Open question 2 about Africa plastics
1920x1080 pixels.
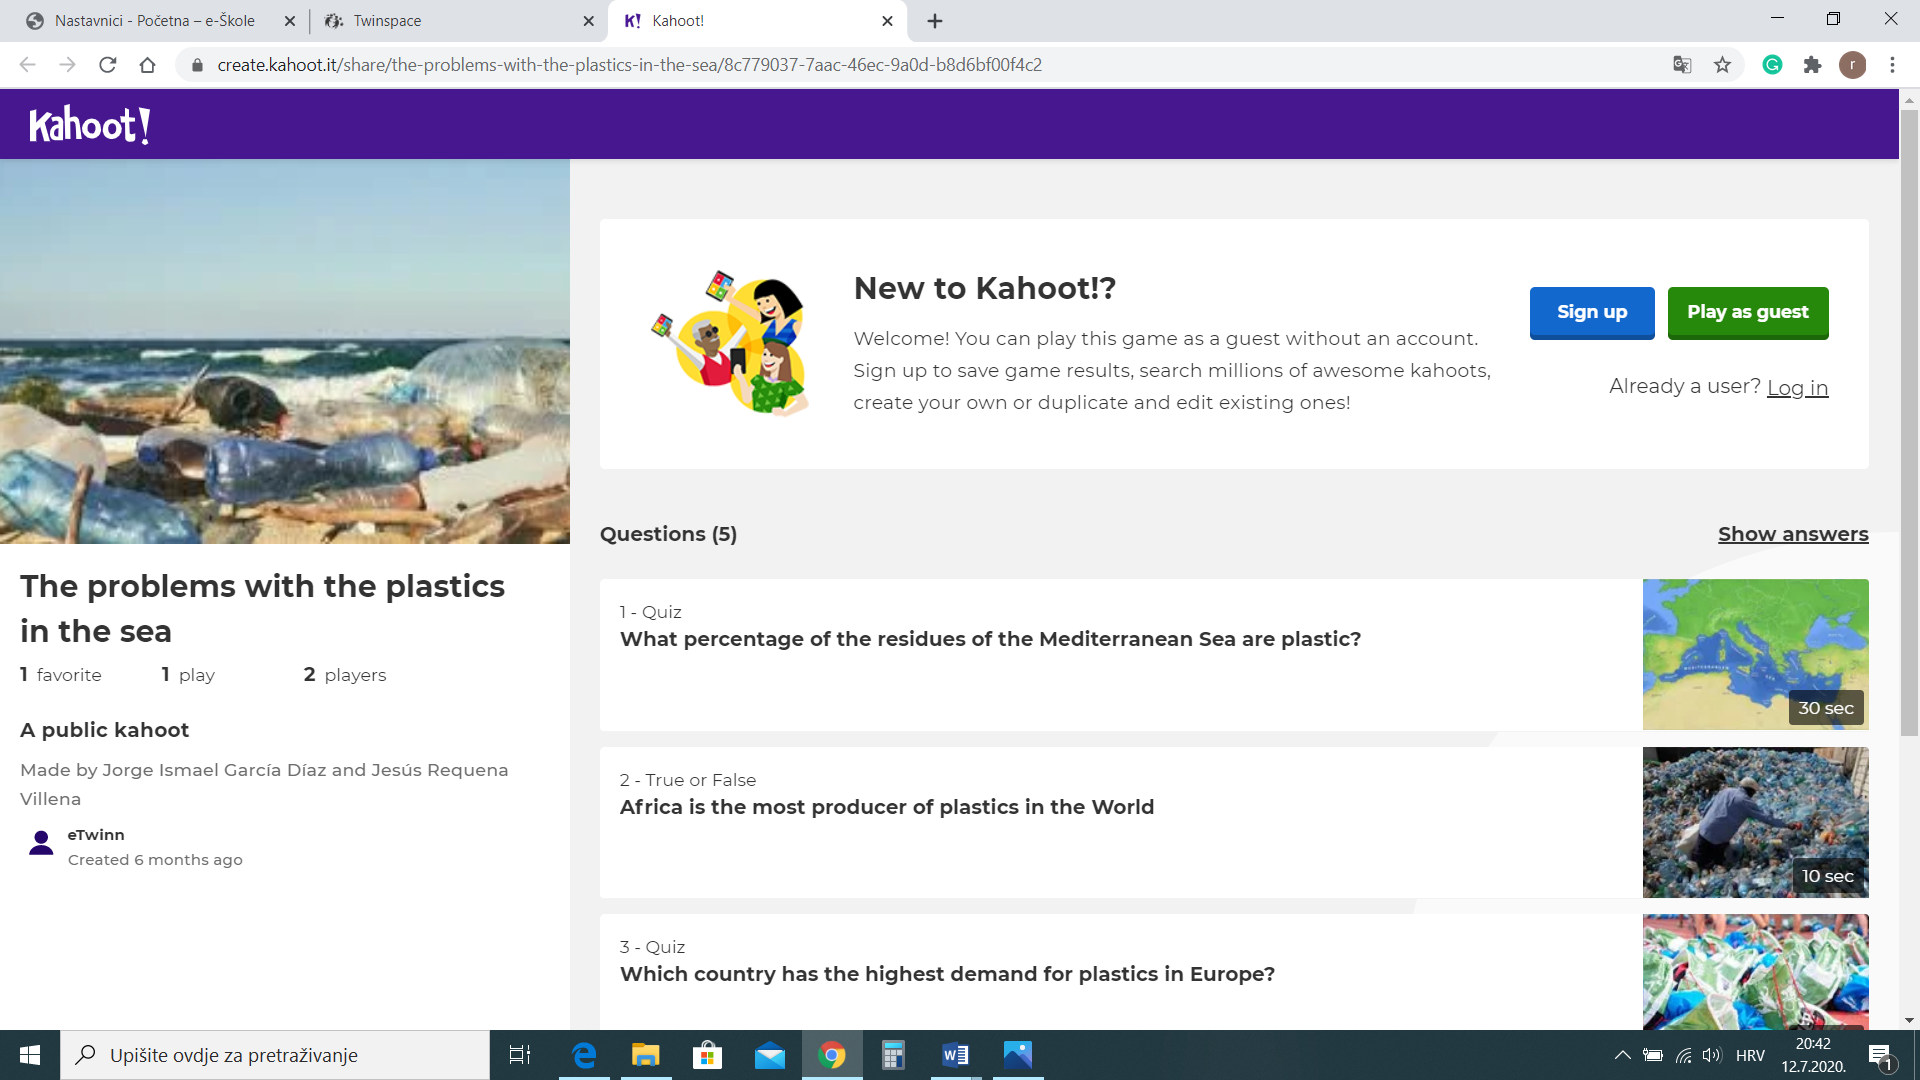click(1121, 822)
